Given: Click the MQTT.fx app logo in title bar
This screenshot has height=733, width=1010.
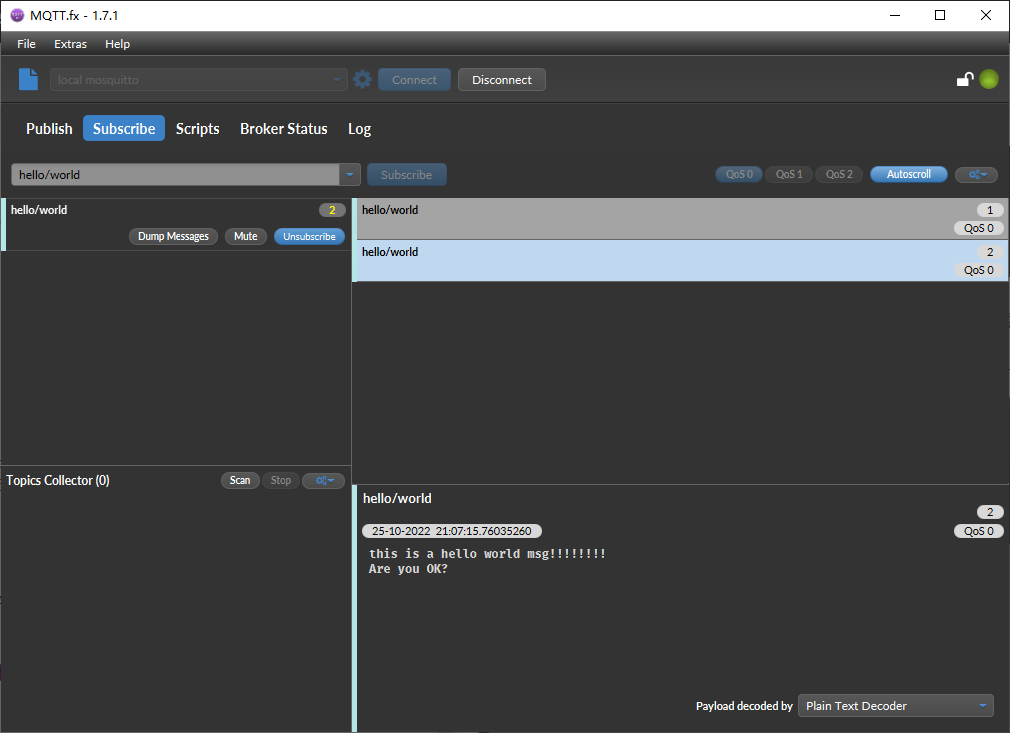Looking at the screenshot, I should [17, 15].
